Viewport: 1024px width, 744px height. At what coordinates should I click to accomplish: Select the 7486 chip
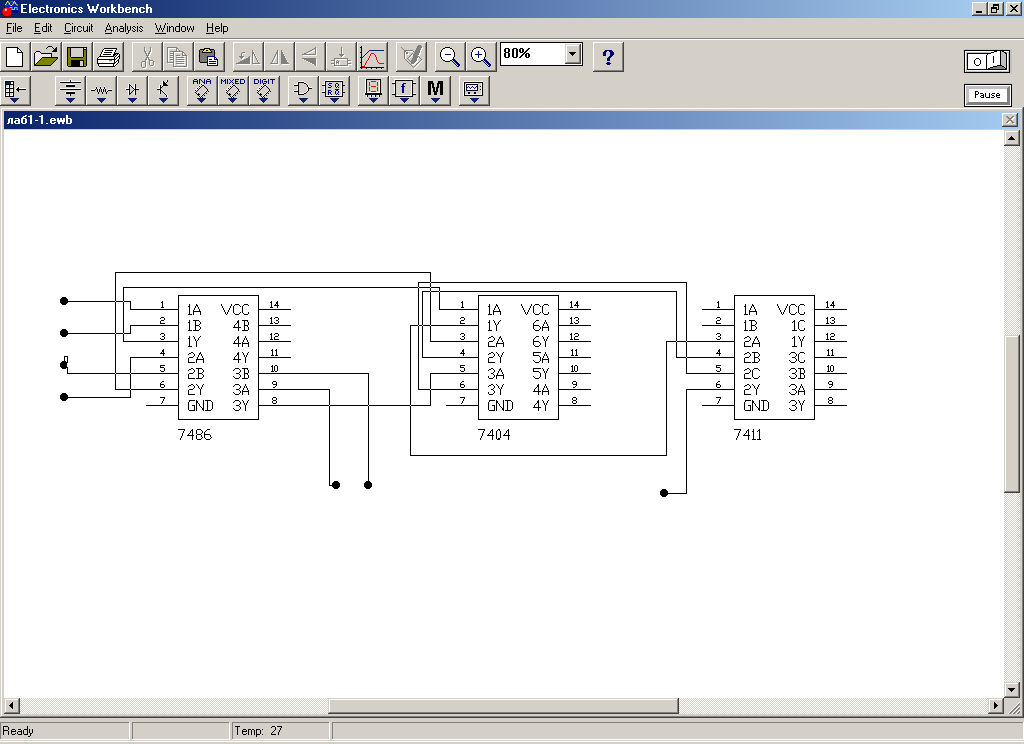[x=218, y=357]
